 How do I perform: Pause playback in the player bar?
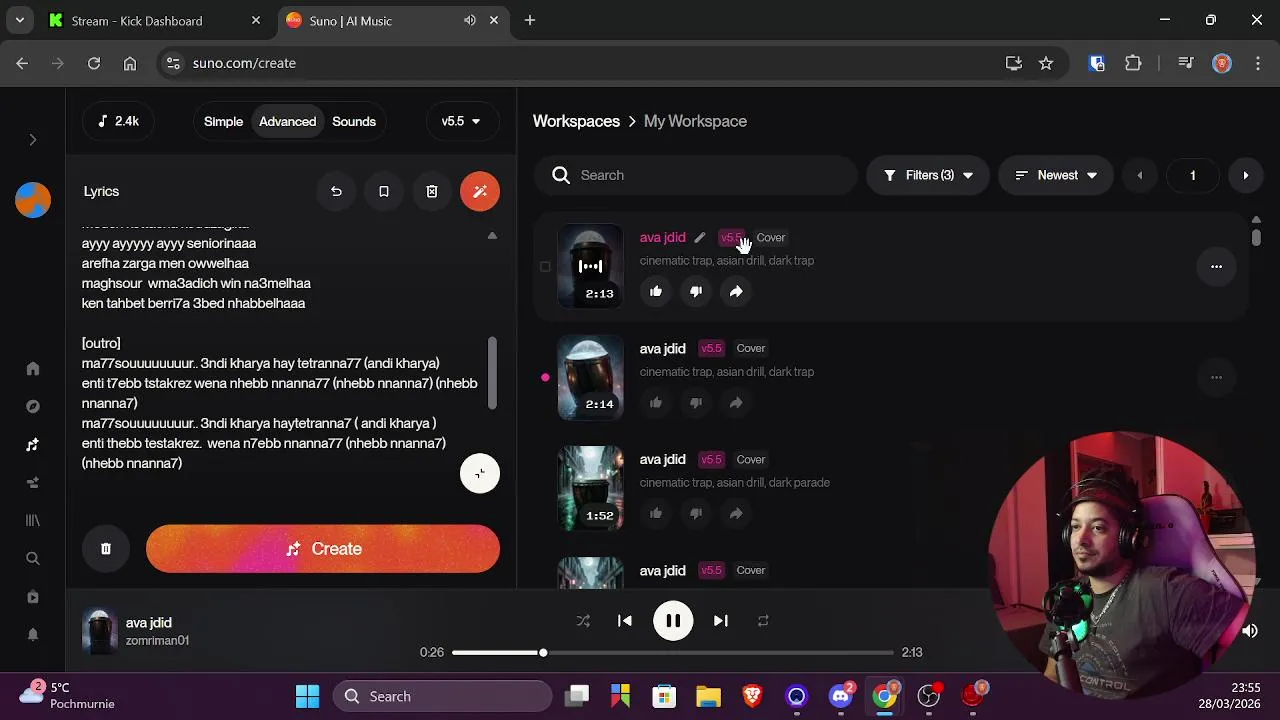point(673,621)
